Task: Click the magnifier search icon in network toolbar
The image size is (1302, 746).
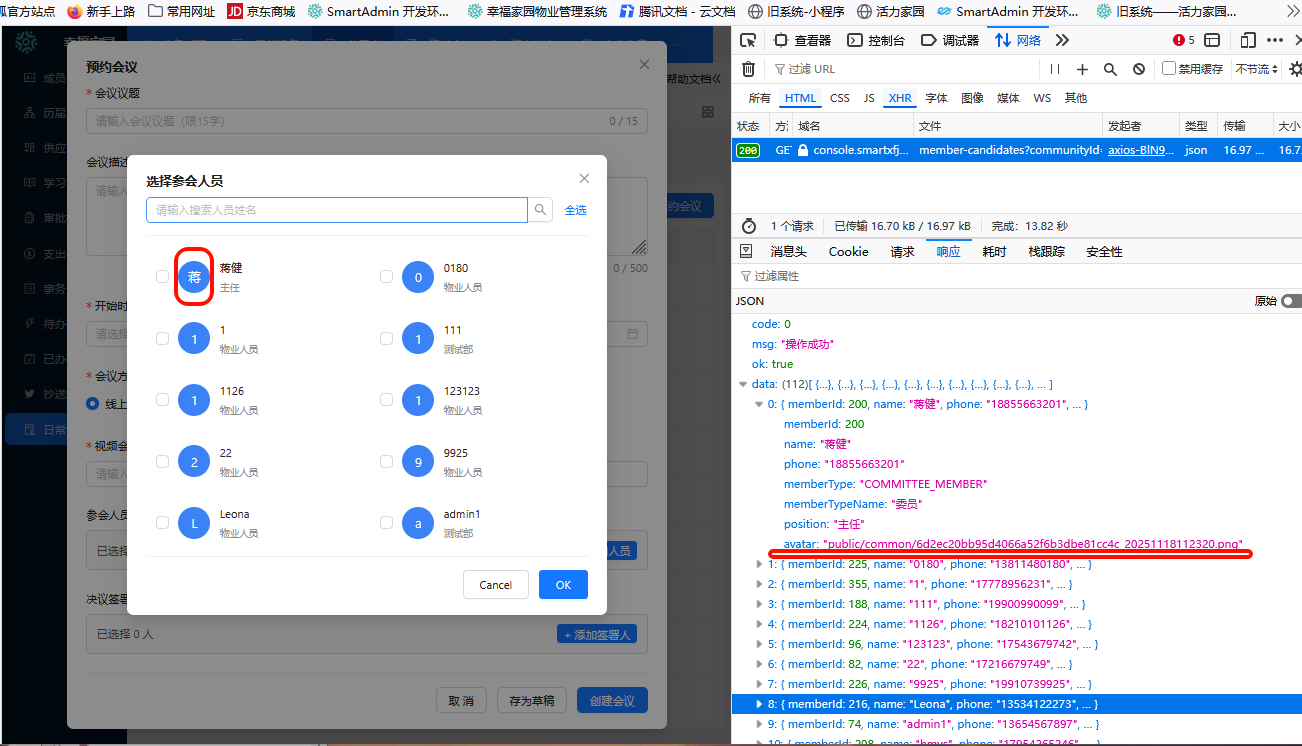Action: click(1110, 69)
